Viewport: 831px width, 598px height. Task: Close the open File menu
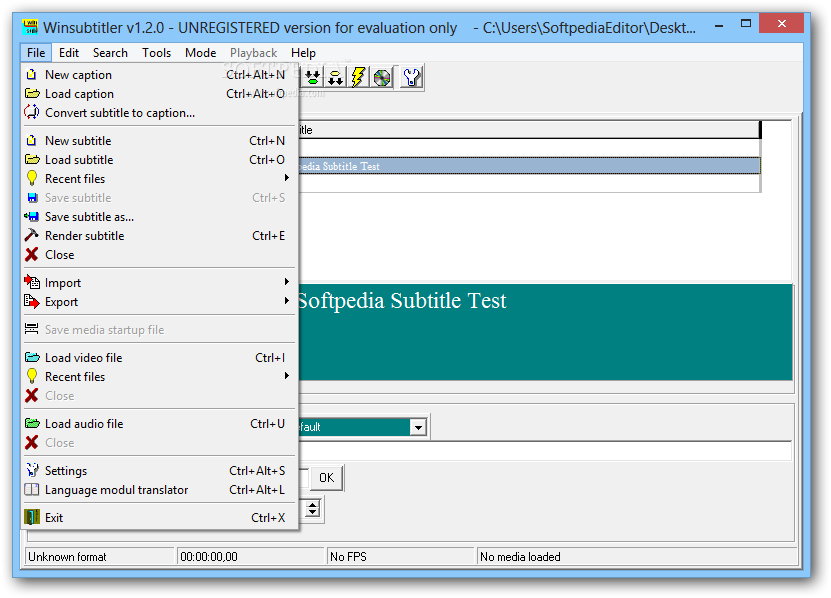point(36,53)
